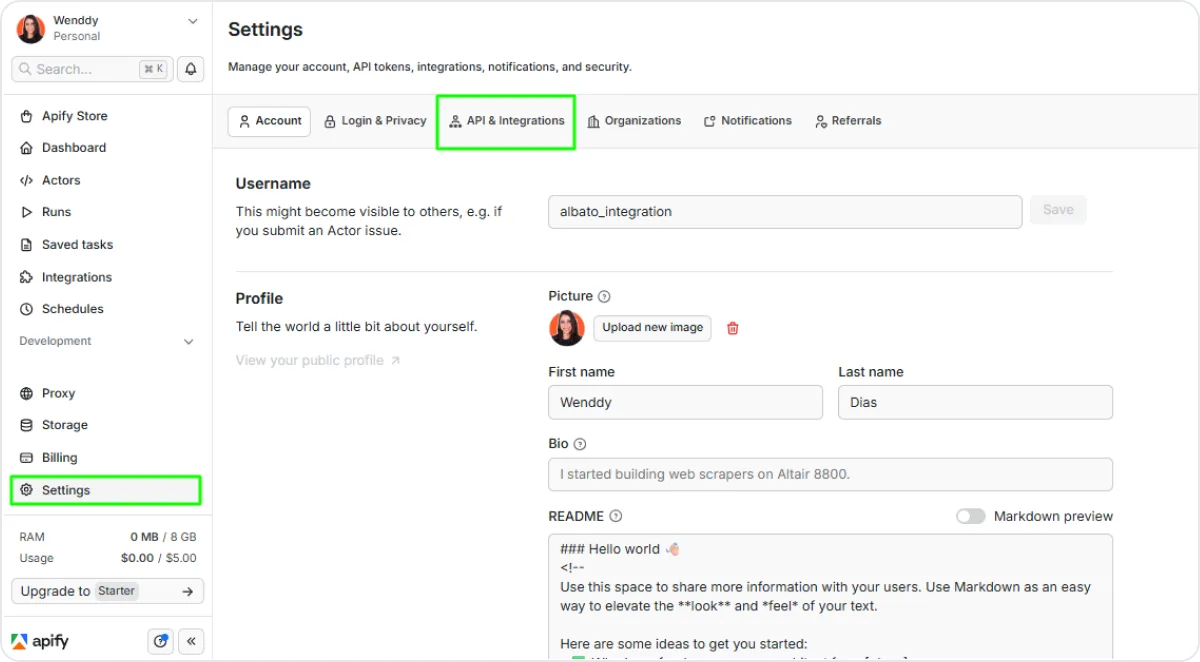Toggle the Markdown preview switch
Viewport: 1200px width, 662px height.
tap(970, 516)
